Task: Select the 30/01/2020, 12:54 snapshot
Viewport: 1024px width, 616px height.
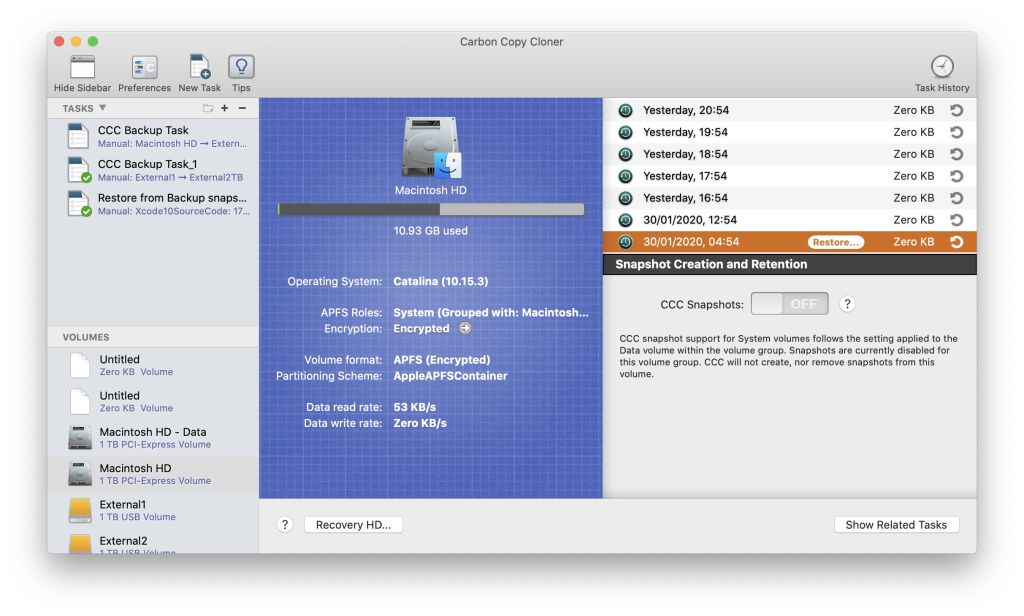Action: pos(790,219)
